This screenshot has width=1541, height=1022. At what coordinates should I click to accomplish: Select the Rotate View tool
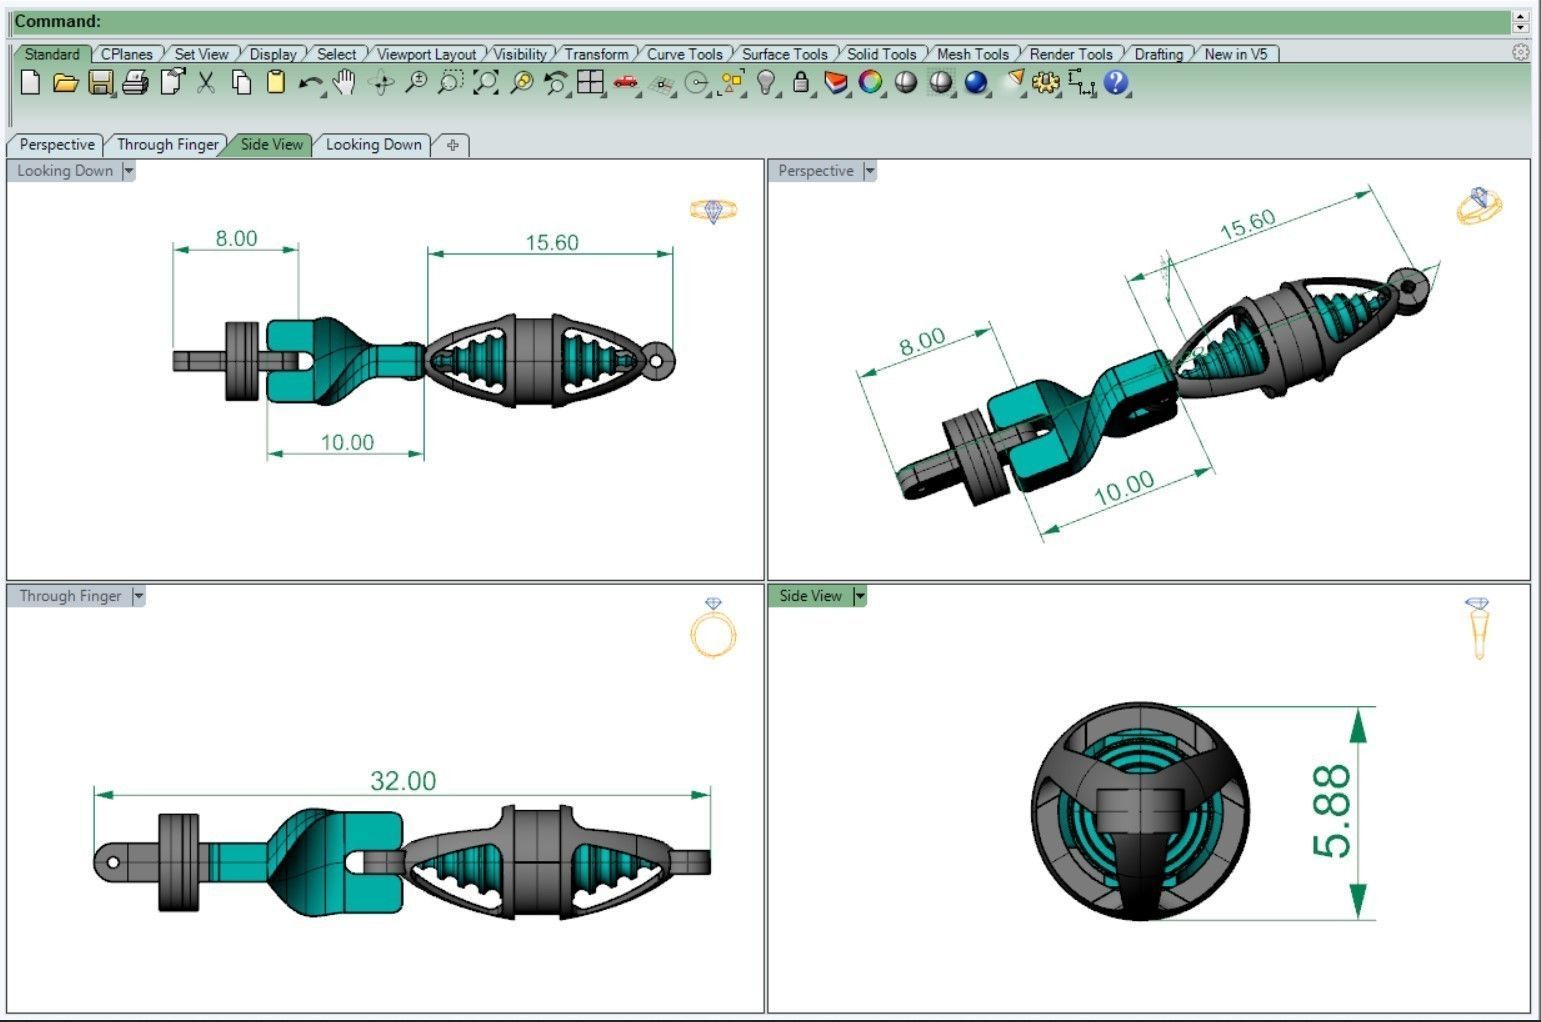381,84
